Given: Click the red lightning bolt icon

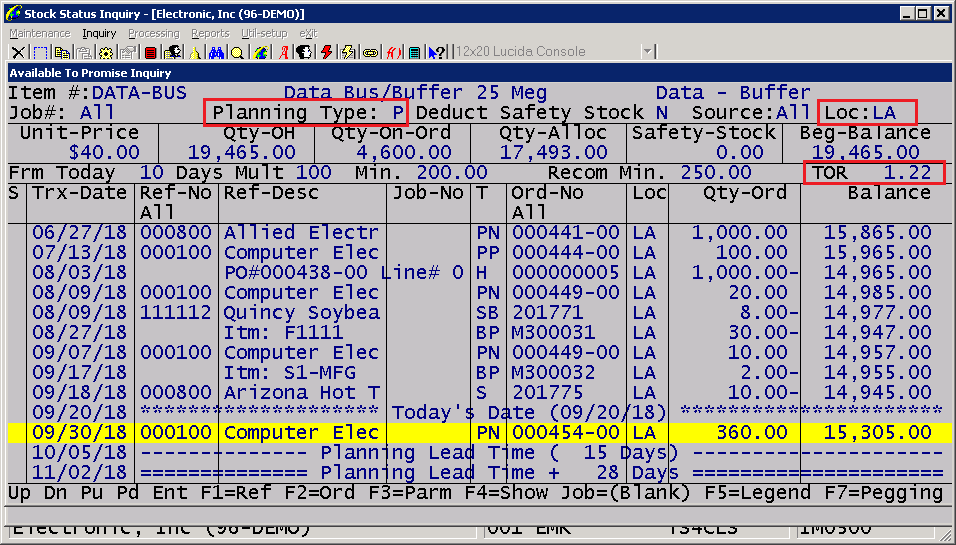Looking at the screenshot, I should pyautogui.click(x=326, y=52).
